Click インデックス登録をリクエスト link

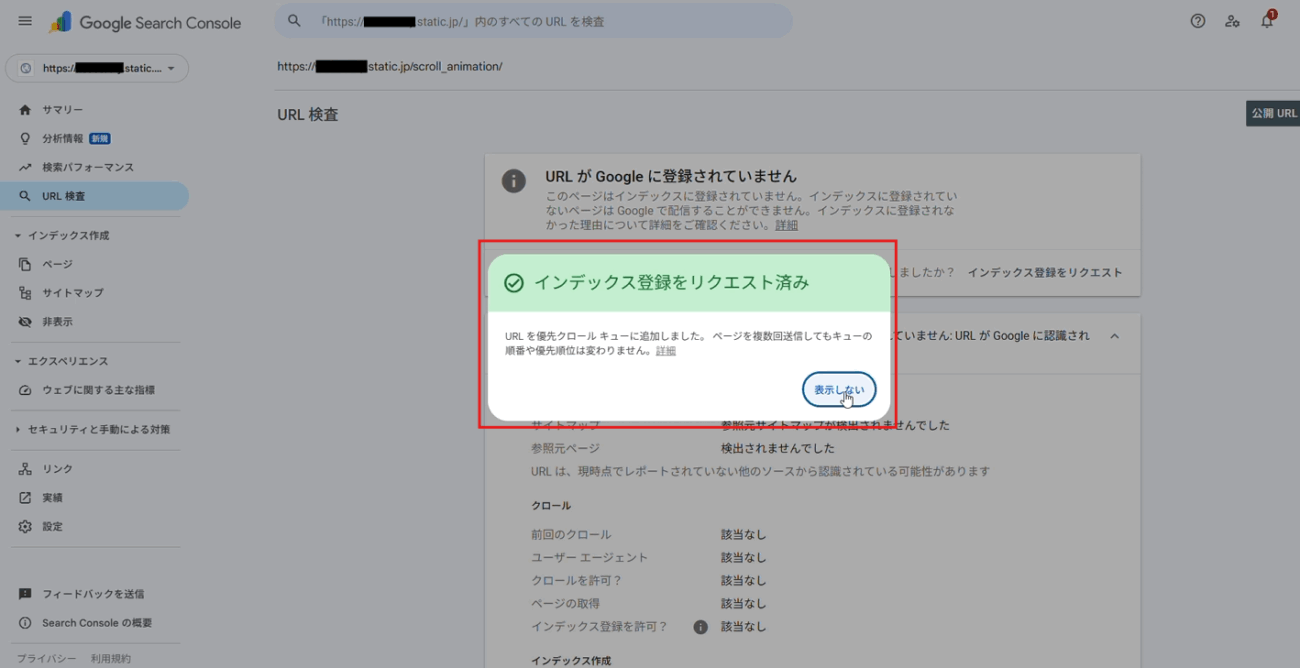coord(1044,272)
